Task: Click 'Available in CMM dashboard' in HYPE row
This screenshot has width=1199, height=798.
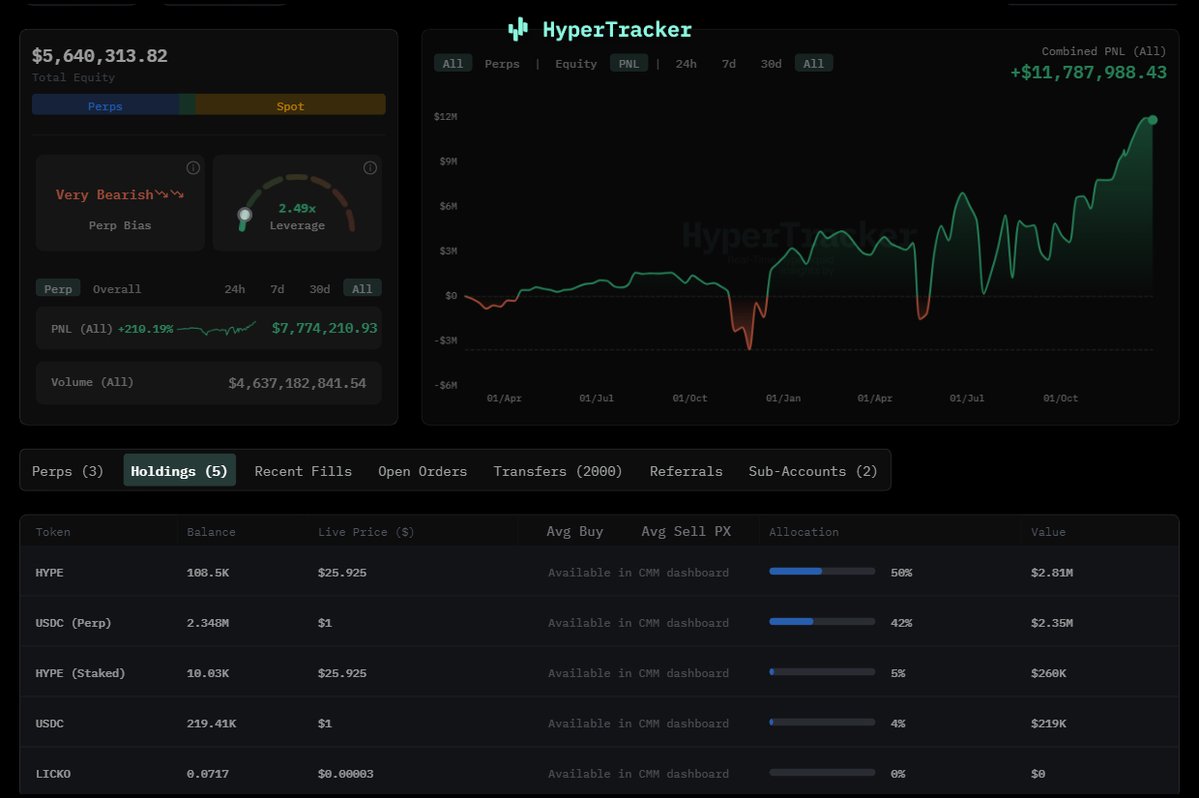Action: (638, 573)
